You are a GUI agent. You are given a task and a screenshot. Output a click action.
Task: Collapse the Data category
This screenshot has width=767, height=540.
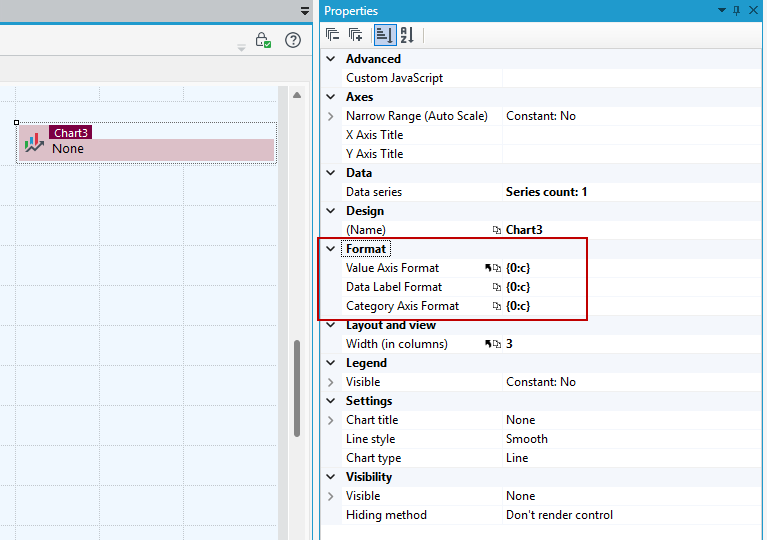pyautogui.click(x=331, y=173)
